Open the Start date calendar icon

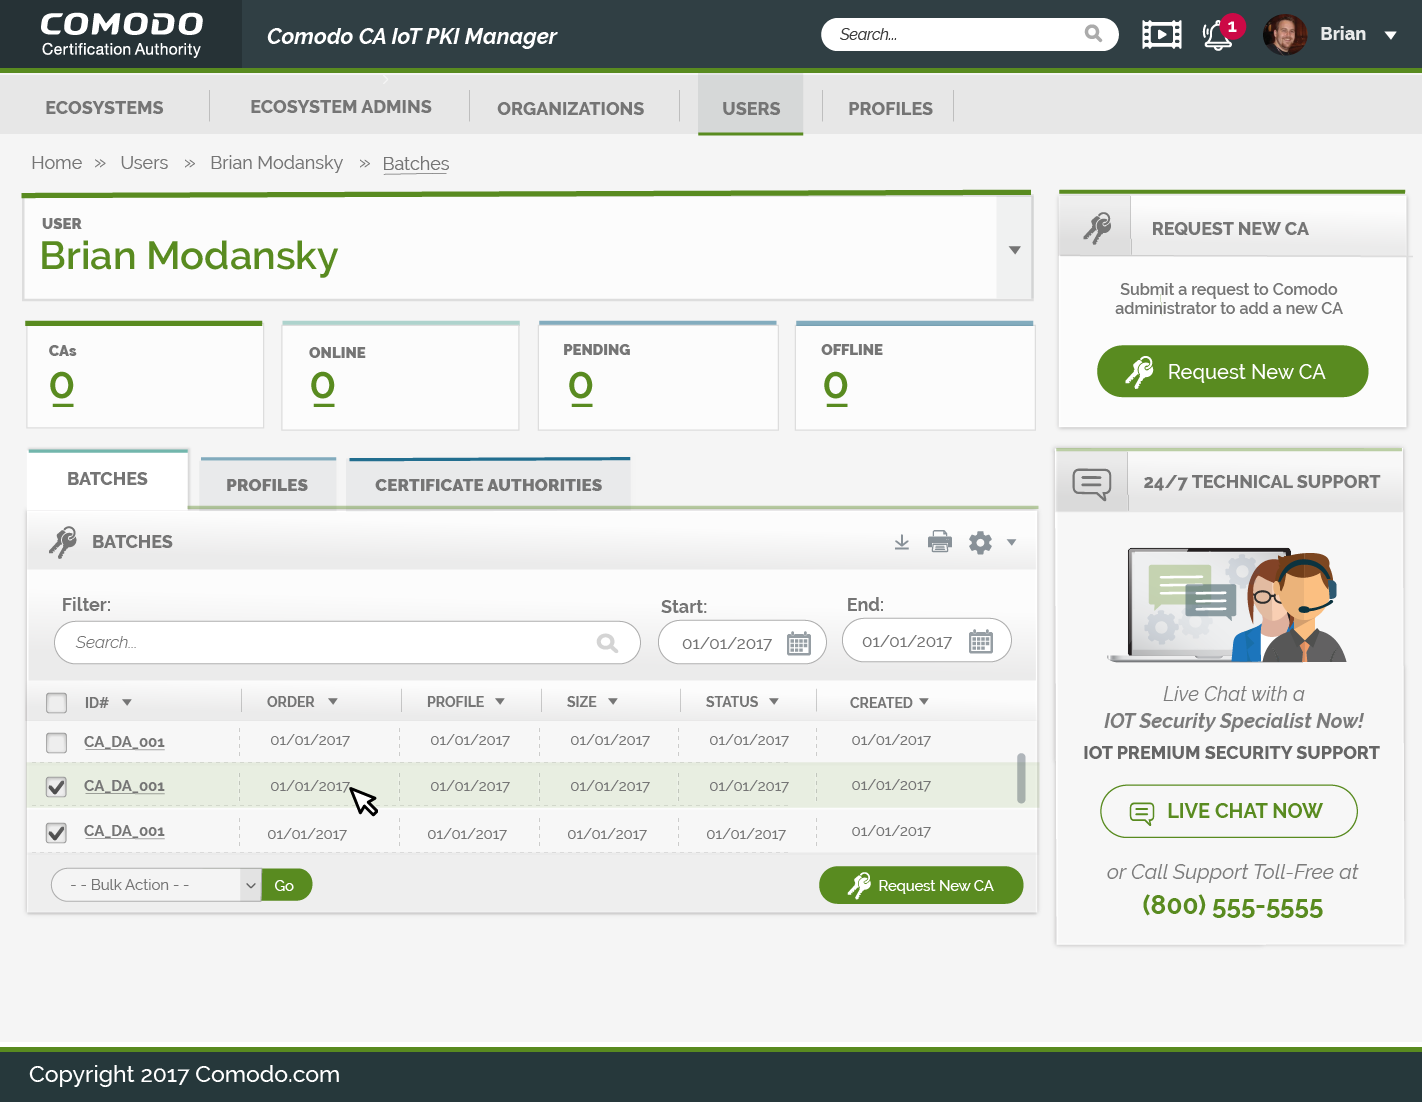click(x=798, y=643)
